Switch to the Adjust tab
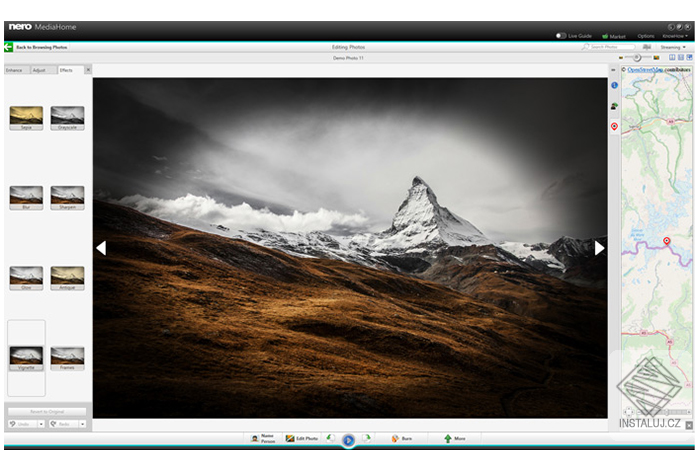Image resolution: width=700 pixels, height=450 pixels. click(44, 70)
